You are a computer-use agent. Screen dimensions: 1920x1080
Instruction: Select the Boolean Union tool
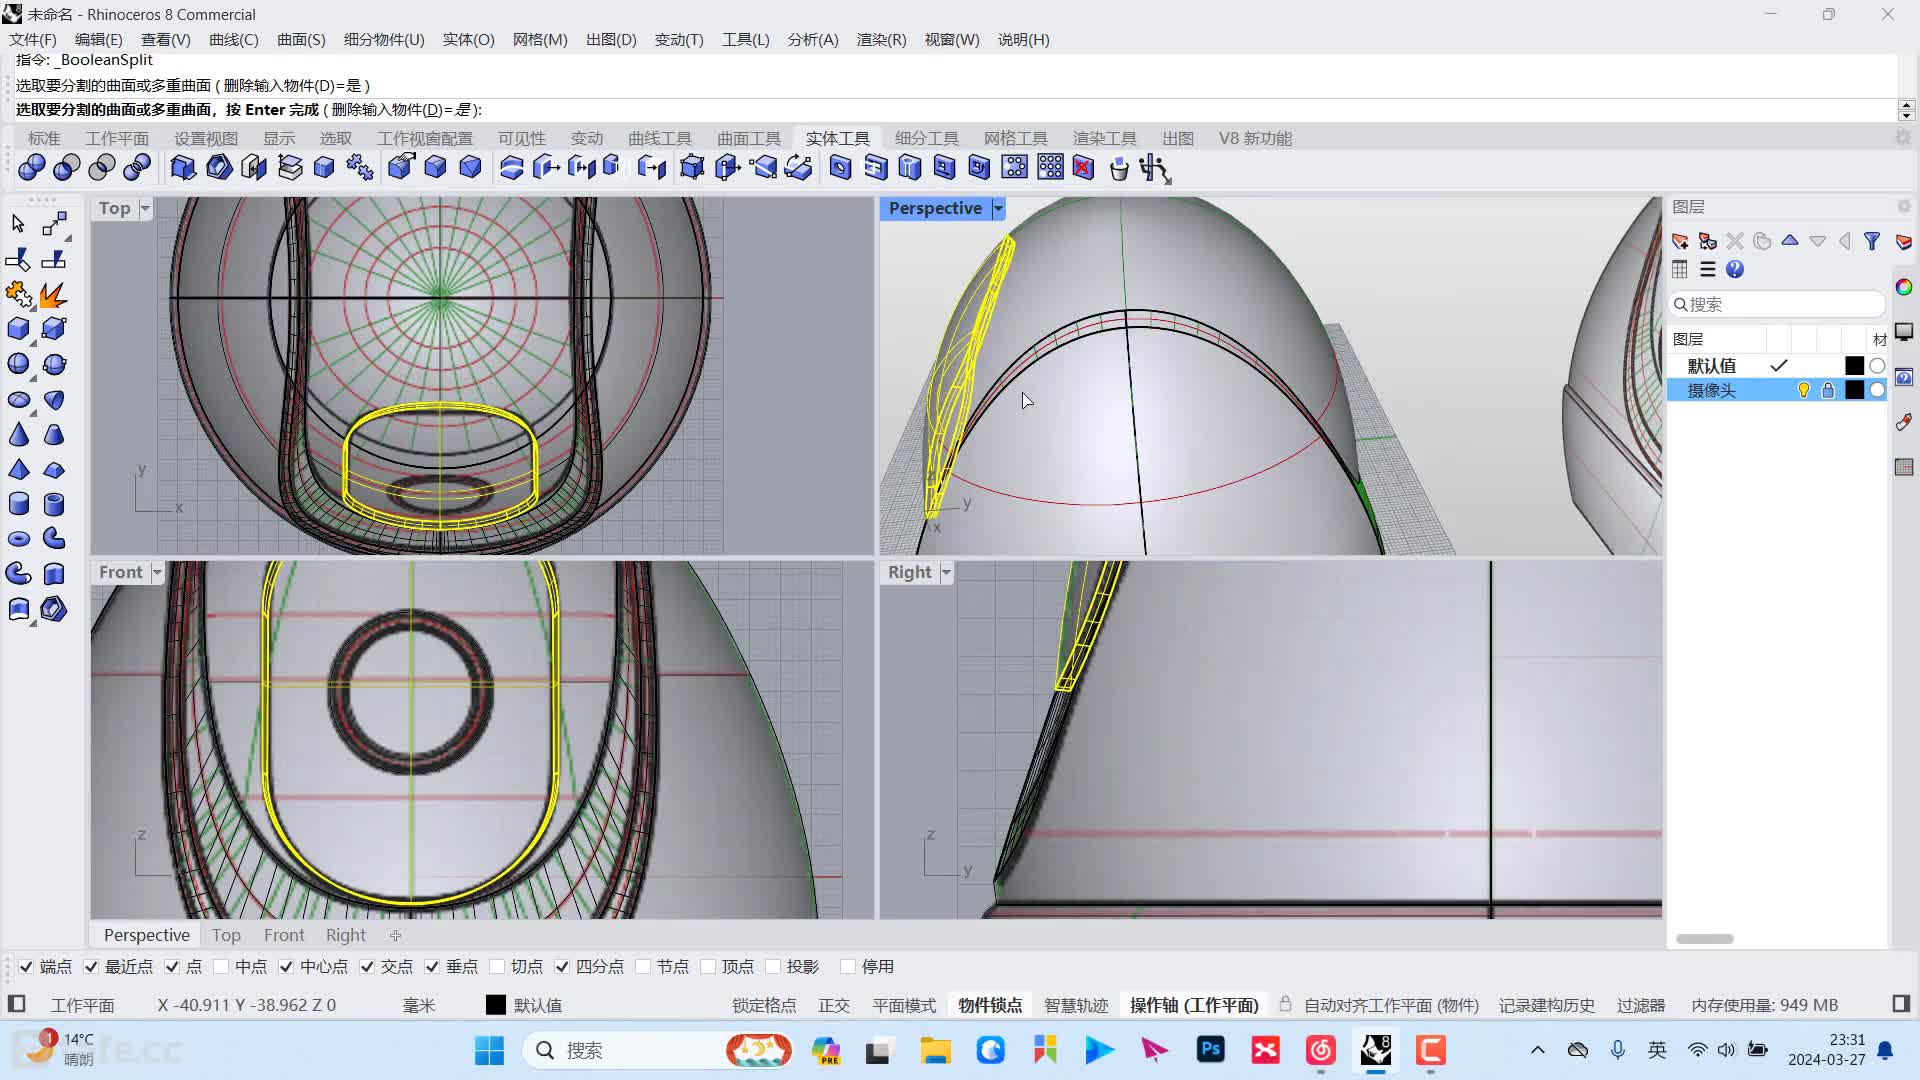(32, 168)
